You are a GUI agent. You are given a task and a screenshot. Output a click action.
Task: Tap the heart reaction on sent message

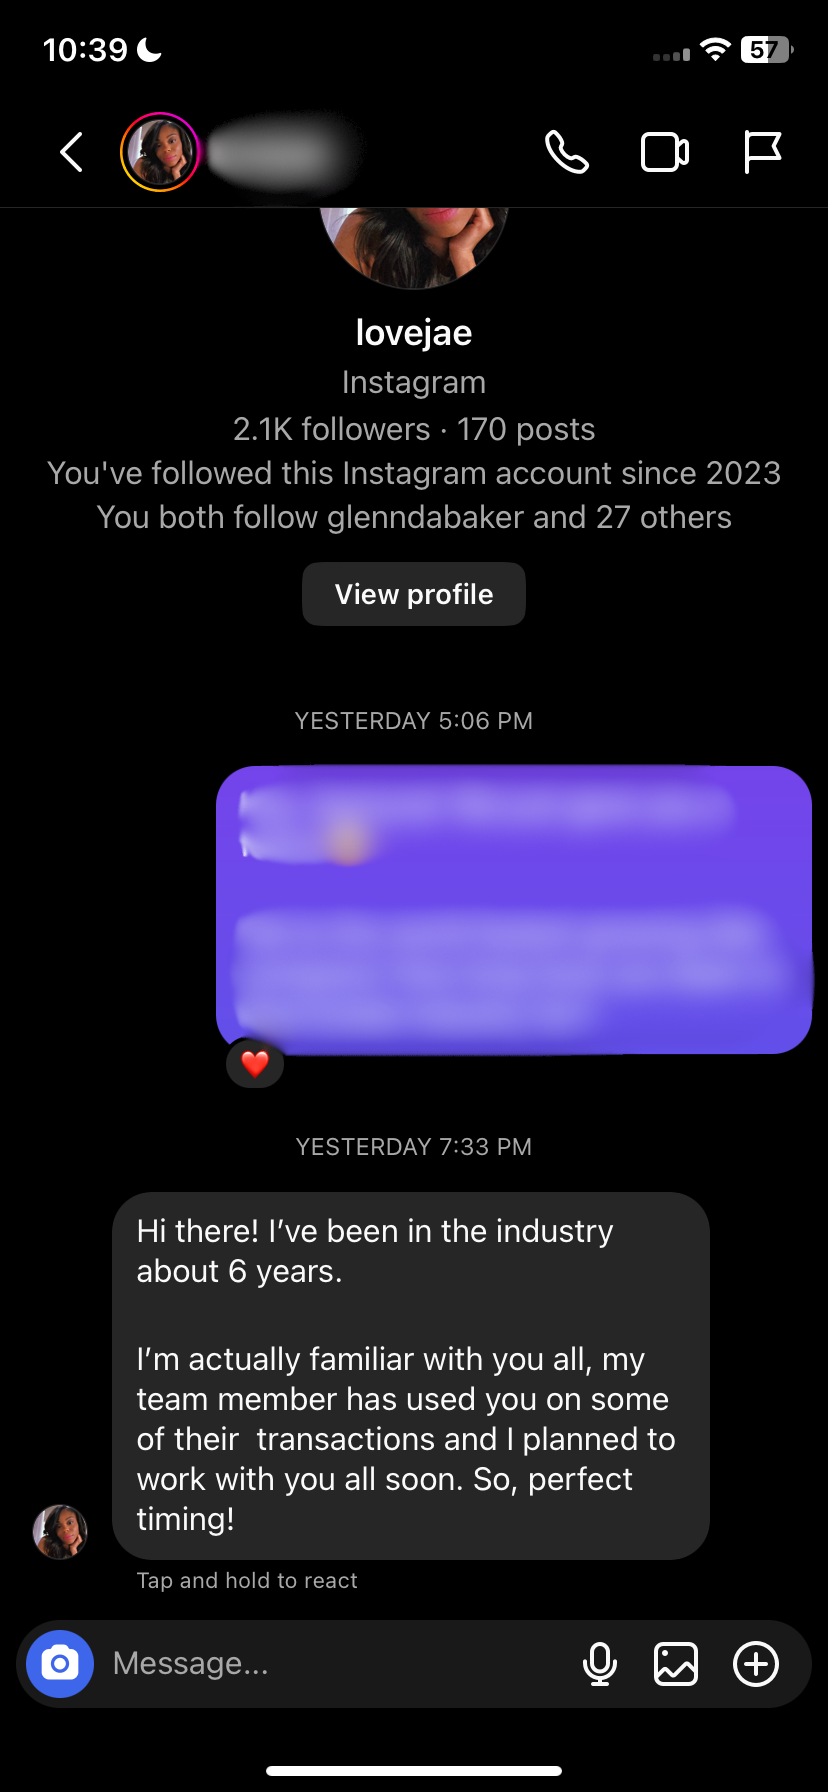[x=255, y=1063]
